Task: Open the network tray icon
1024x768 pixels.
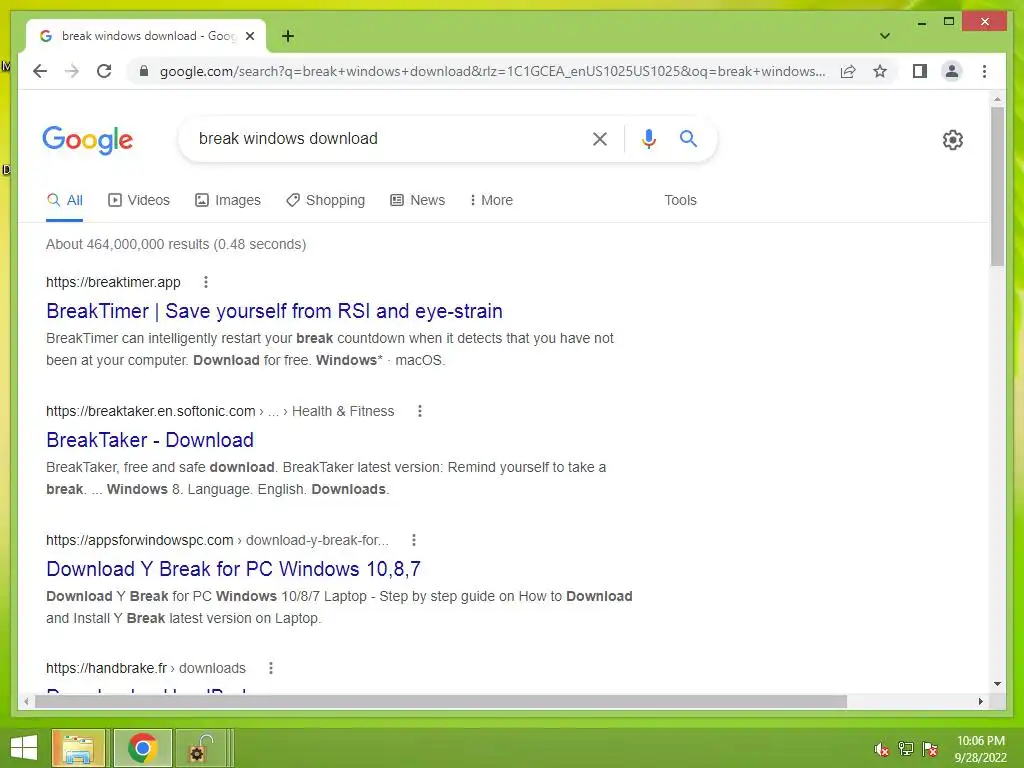Action: [905, 749]
